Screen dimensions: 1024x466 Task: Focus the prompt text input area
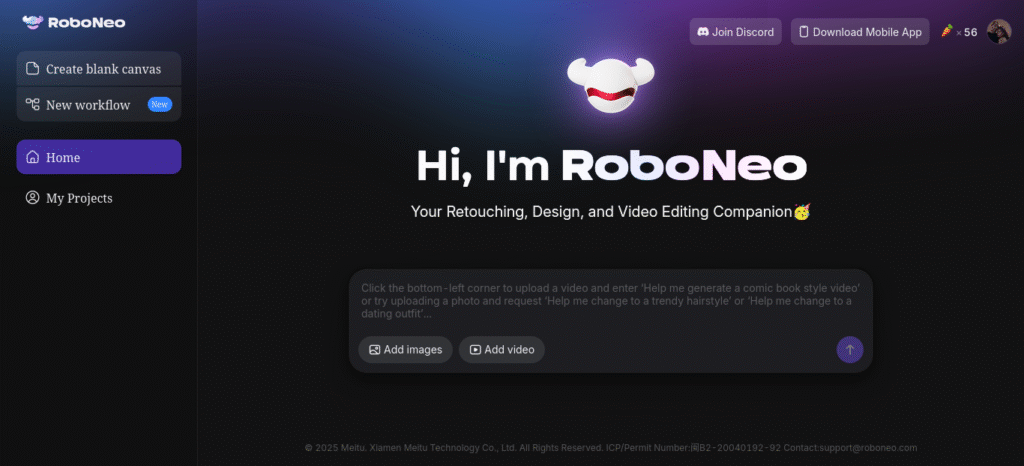pos(611,301)
